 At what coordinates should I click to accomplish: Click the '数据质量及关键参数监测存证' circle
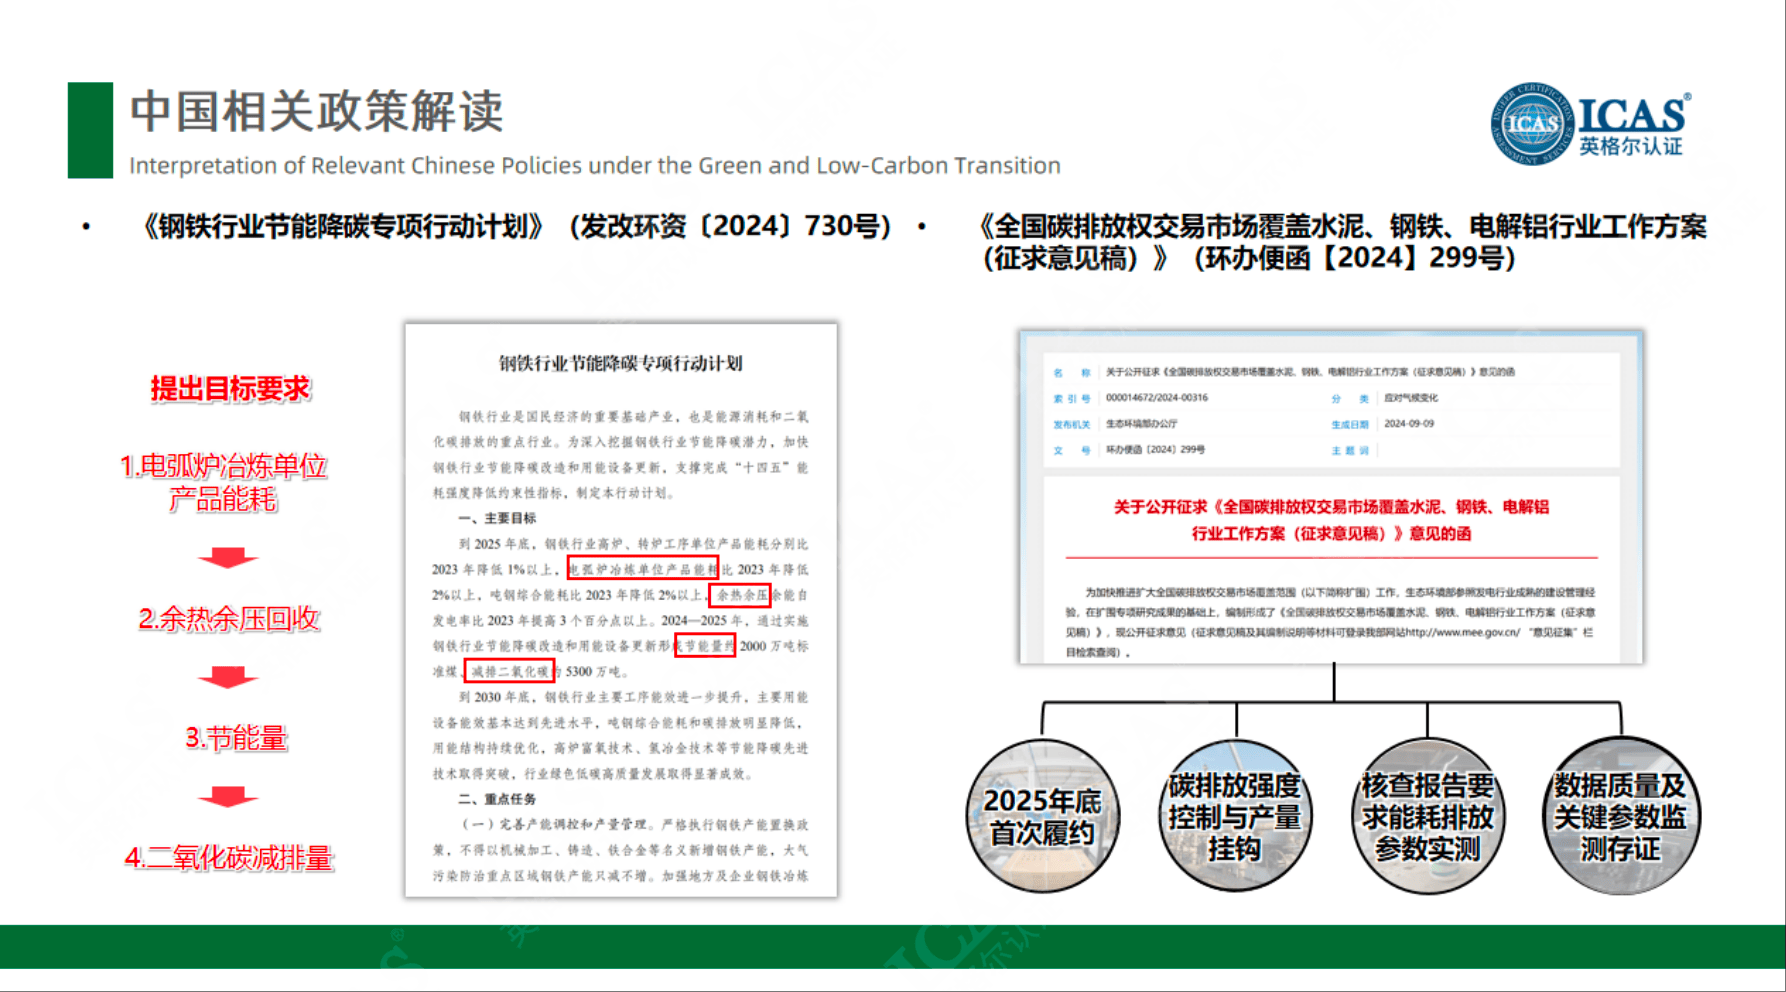[1620, 815]
